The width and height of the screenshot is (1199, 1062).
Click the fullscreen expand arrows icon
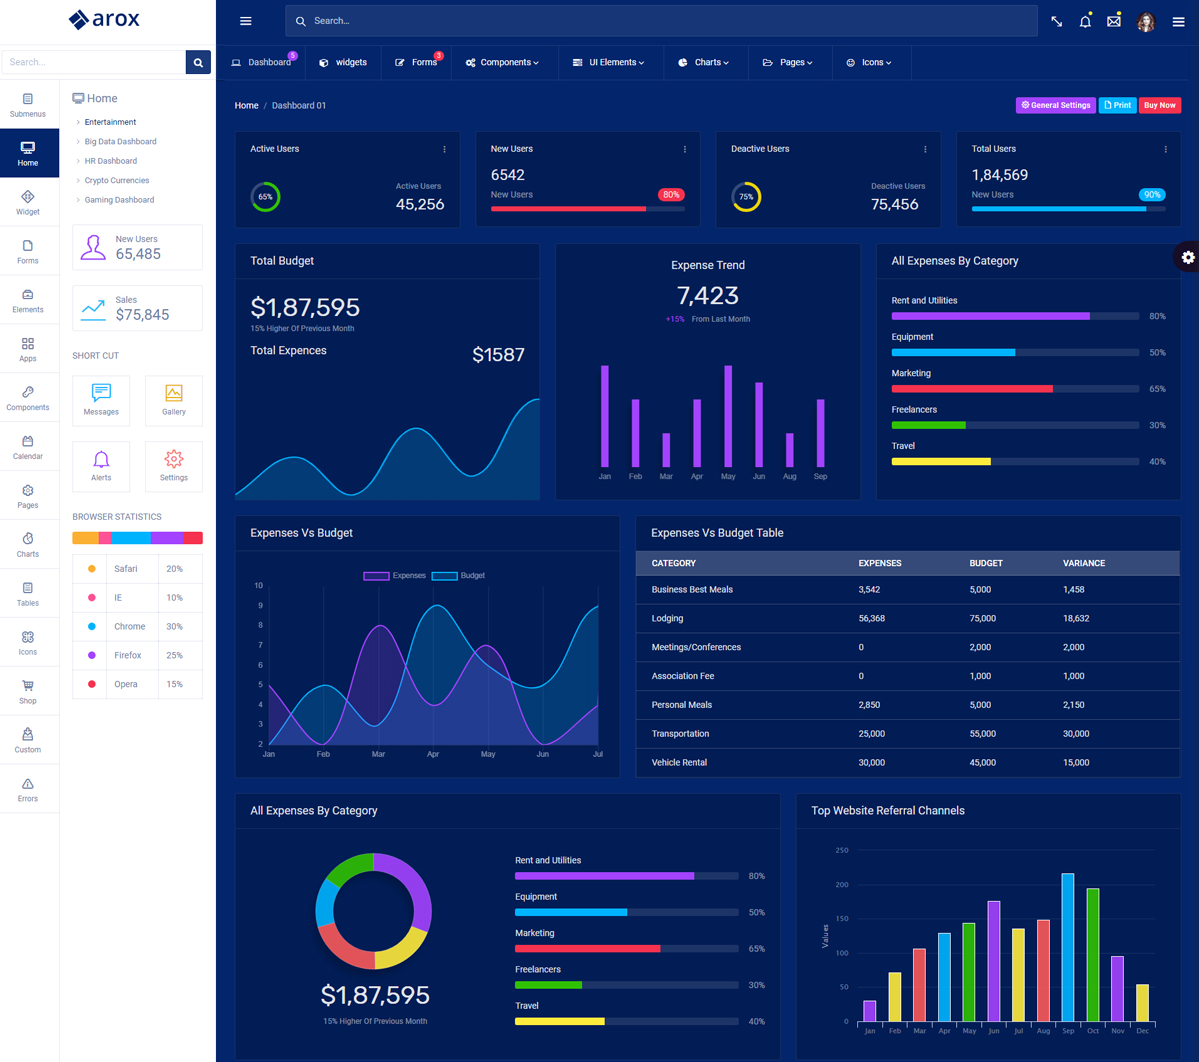click(1057, 21)
